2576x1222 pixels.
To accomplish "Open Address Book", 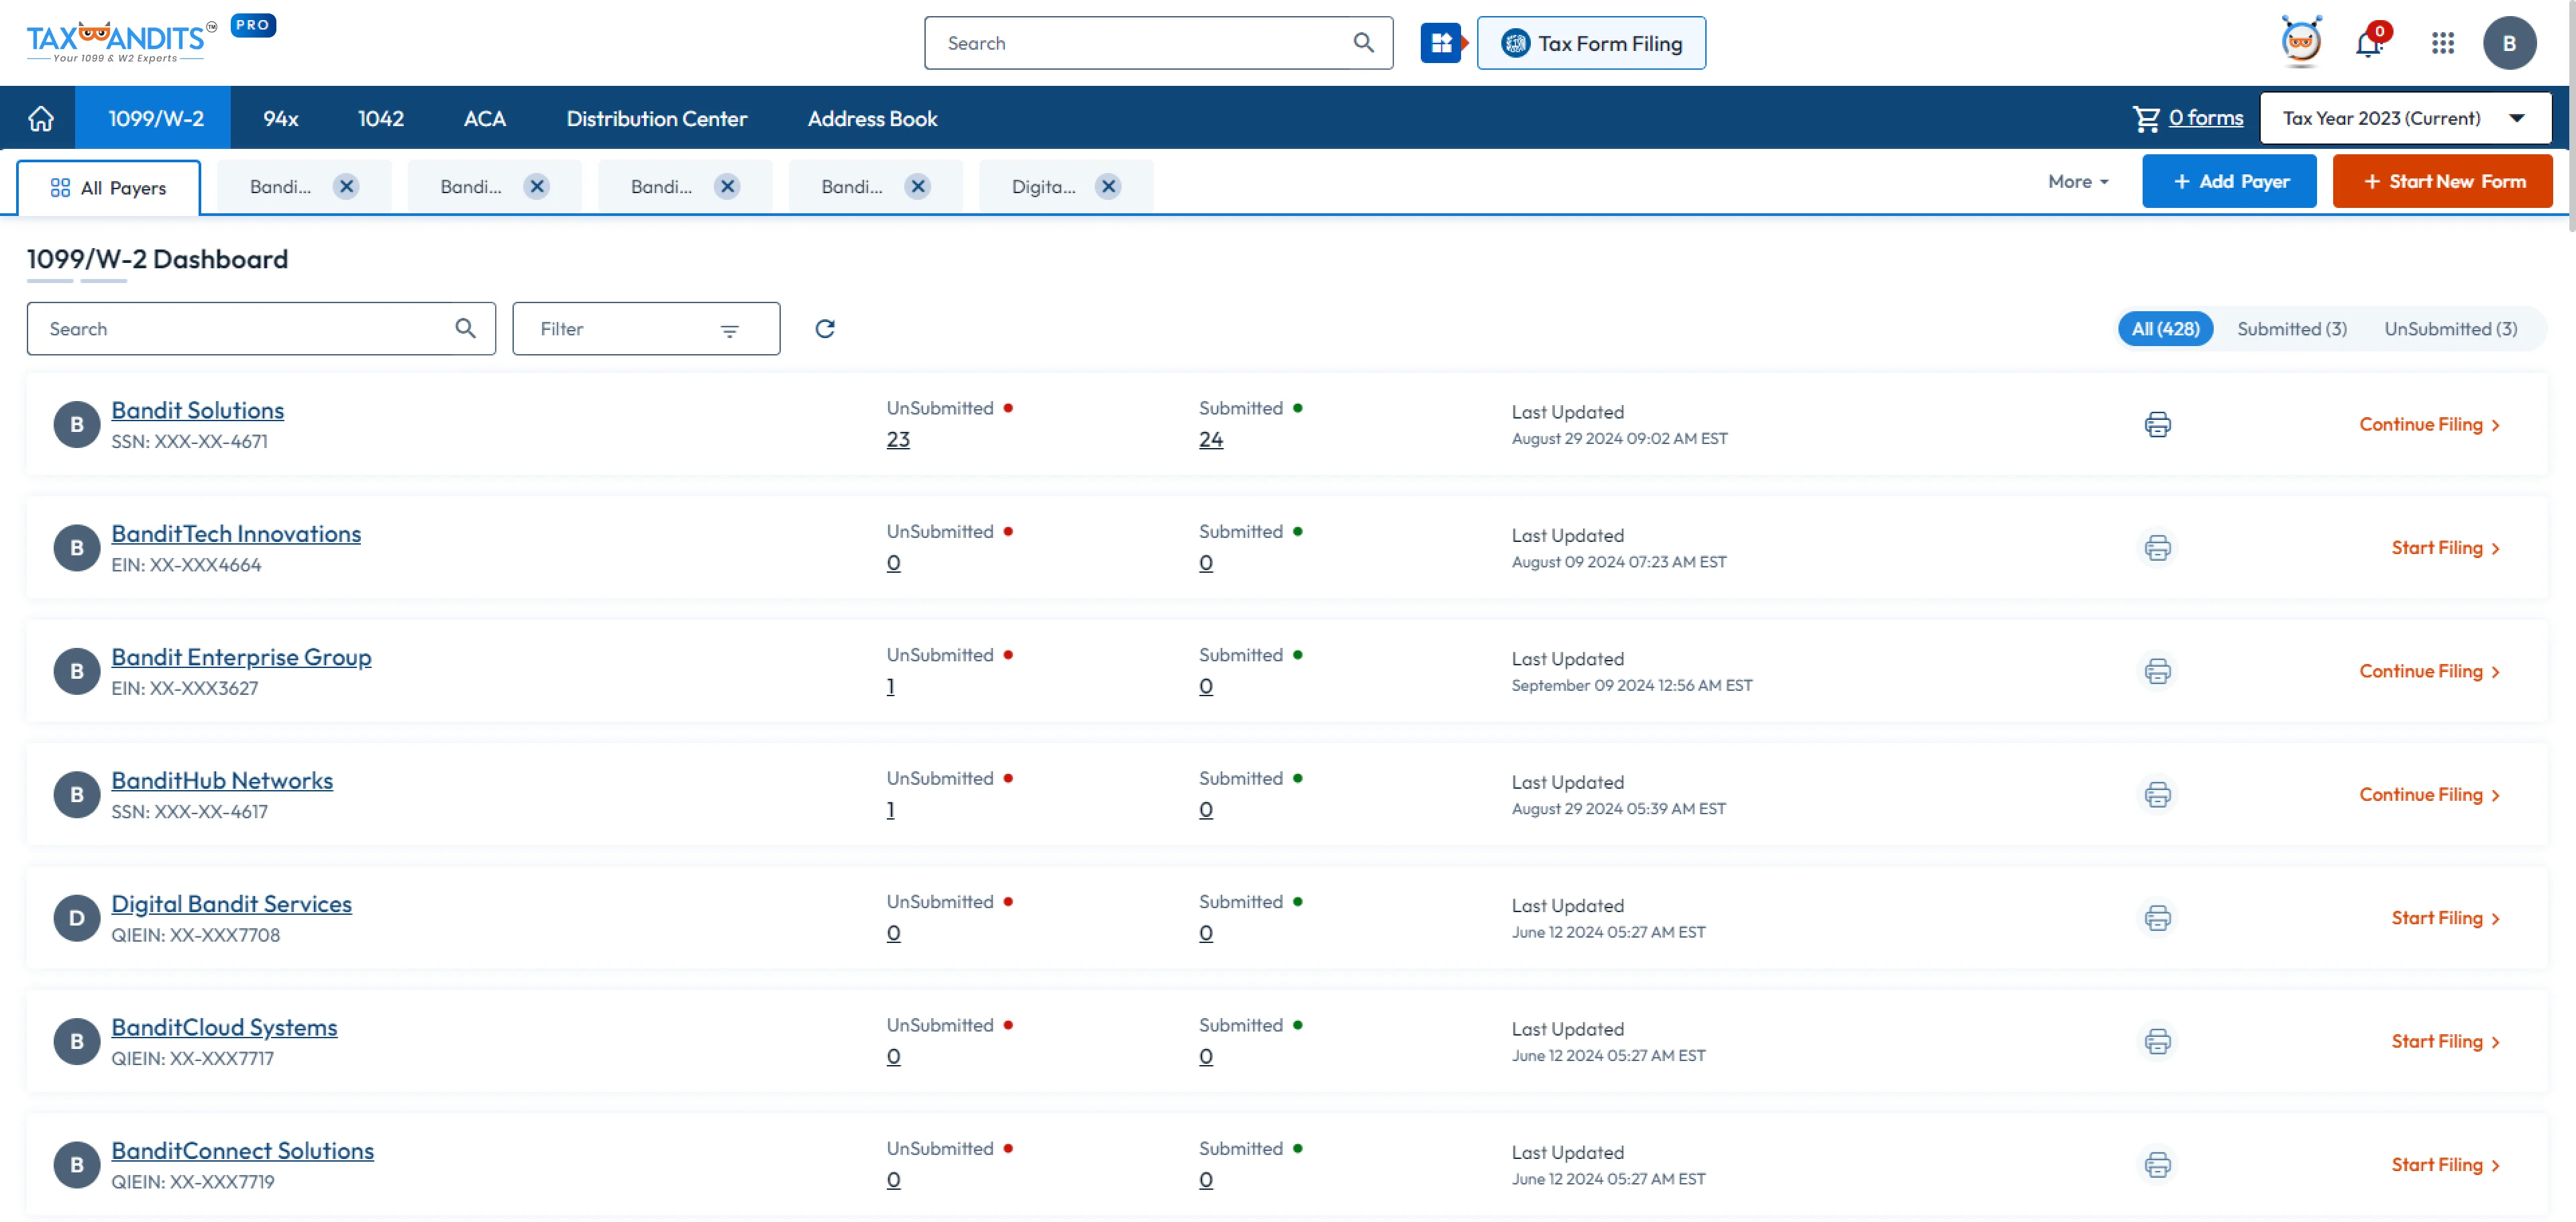I will coord(872,118).
